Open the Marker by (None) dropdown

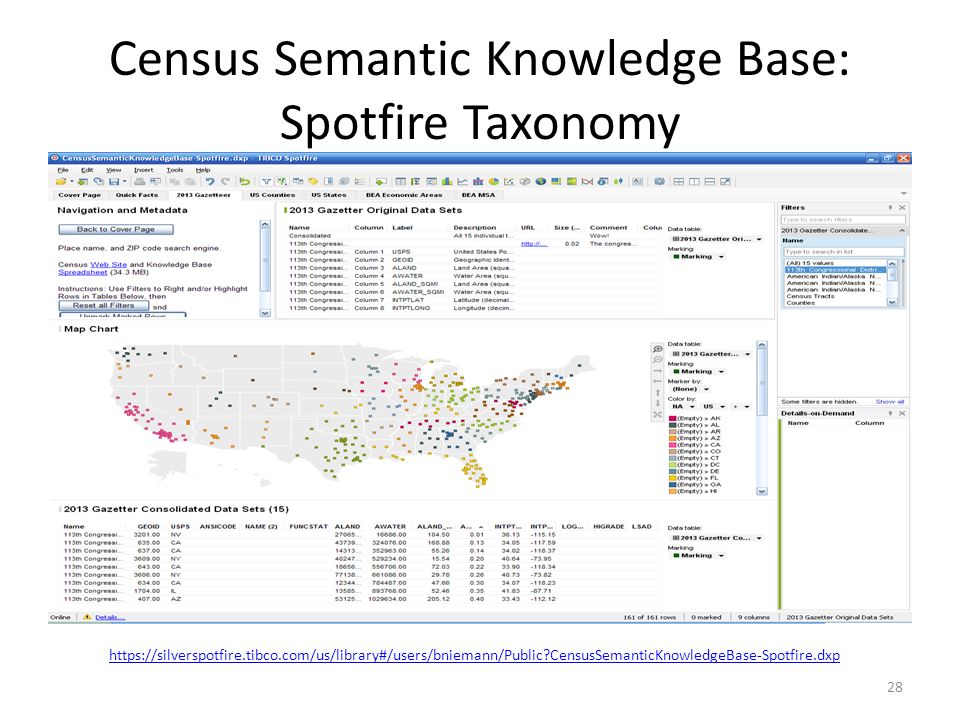(690, 389)
